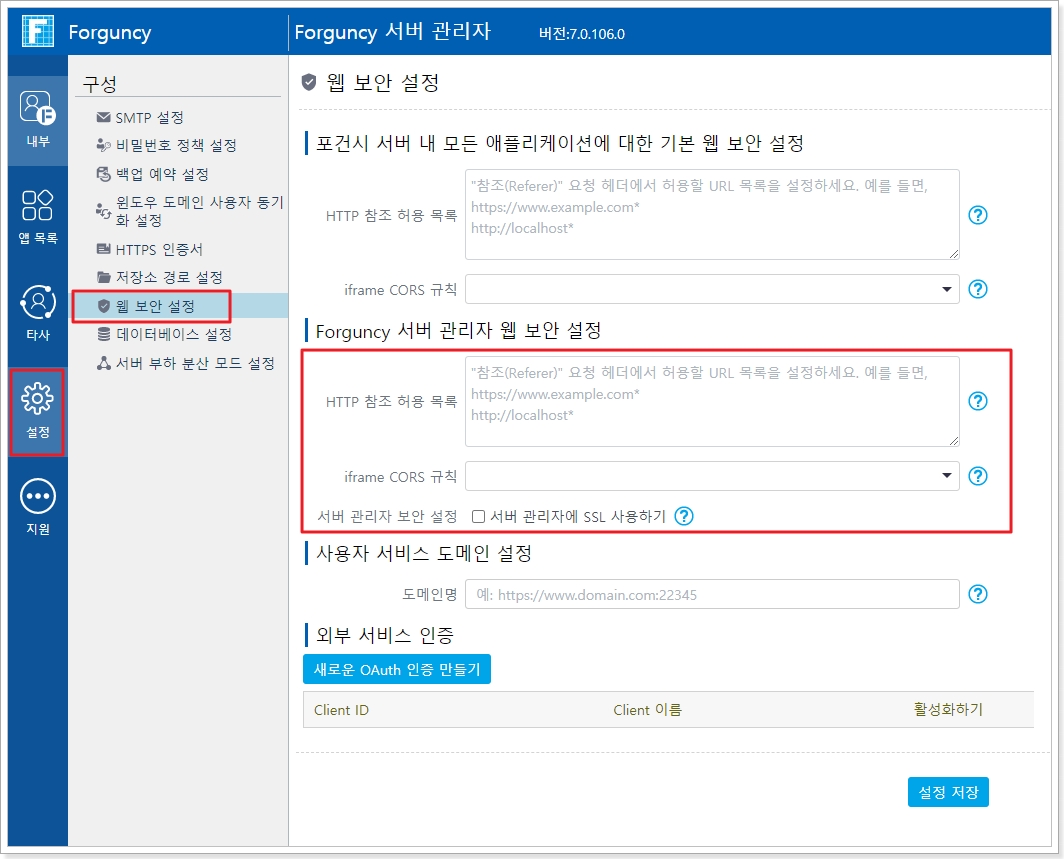Viewport: 1064px width, 859px height.
Task: Click the 설정 저장 button
Action: click(948, 792)
